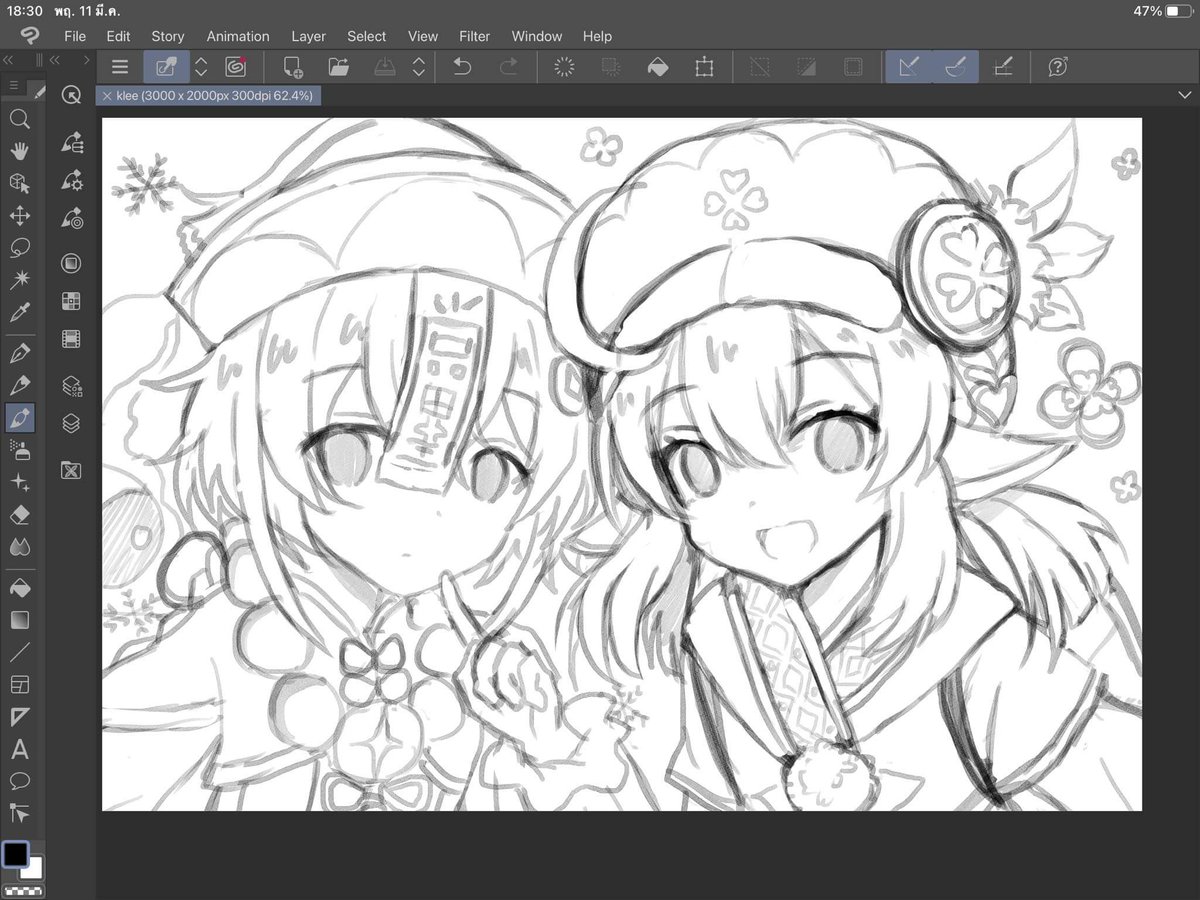
Task: Click the Fill icon in command bar
Action: pos(657,67)
